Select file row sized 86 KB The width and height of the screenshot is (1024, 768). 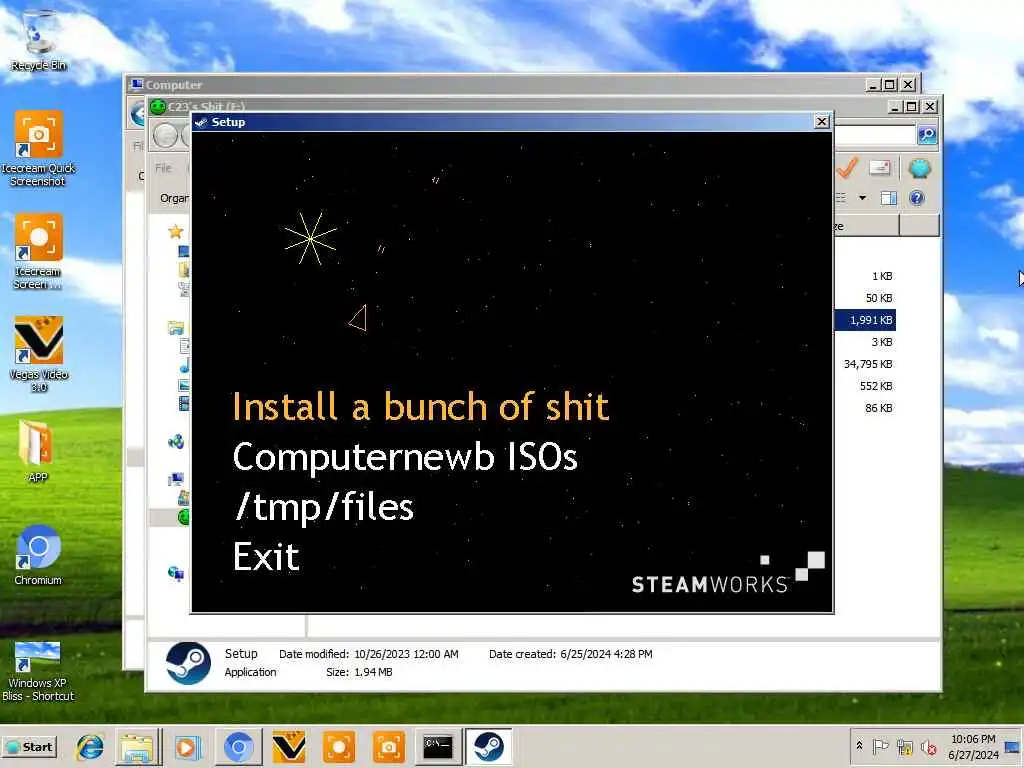pos(878,408)
